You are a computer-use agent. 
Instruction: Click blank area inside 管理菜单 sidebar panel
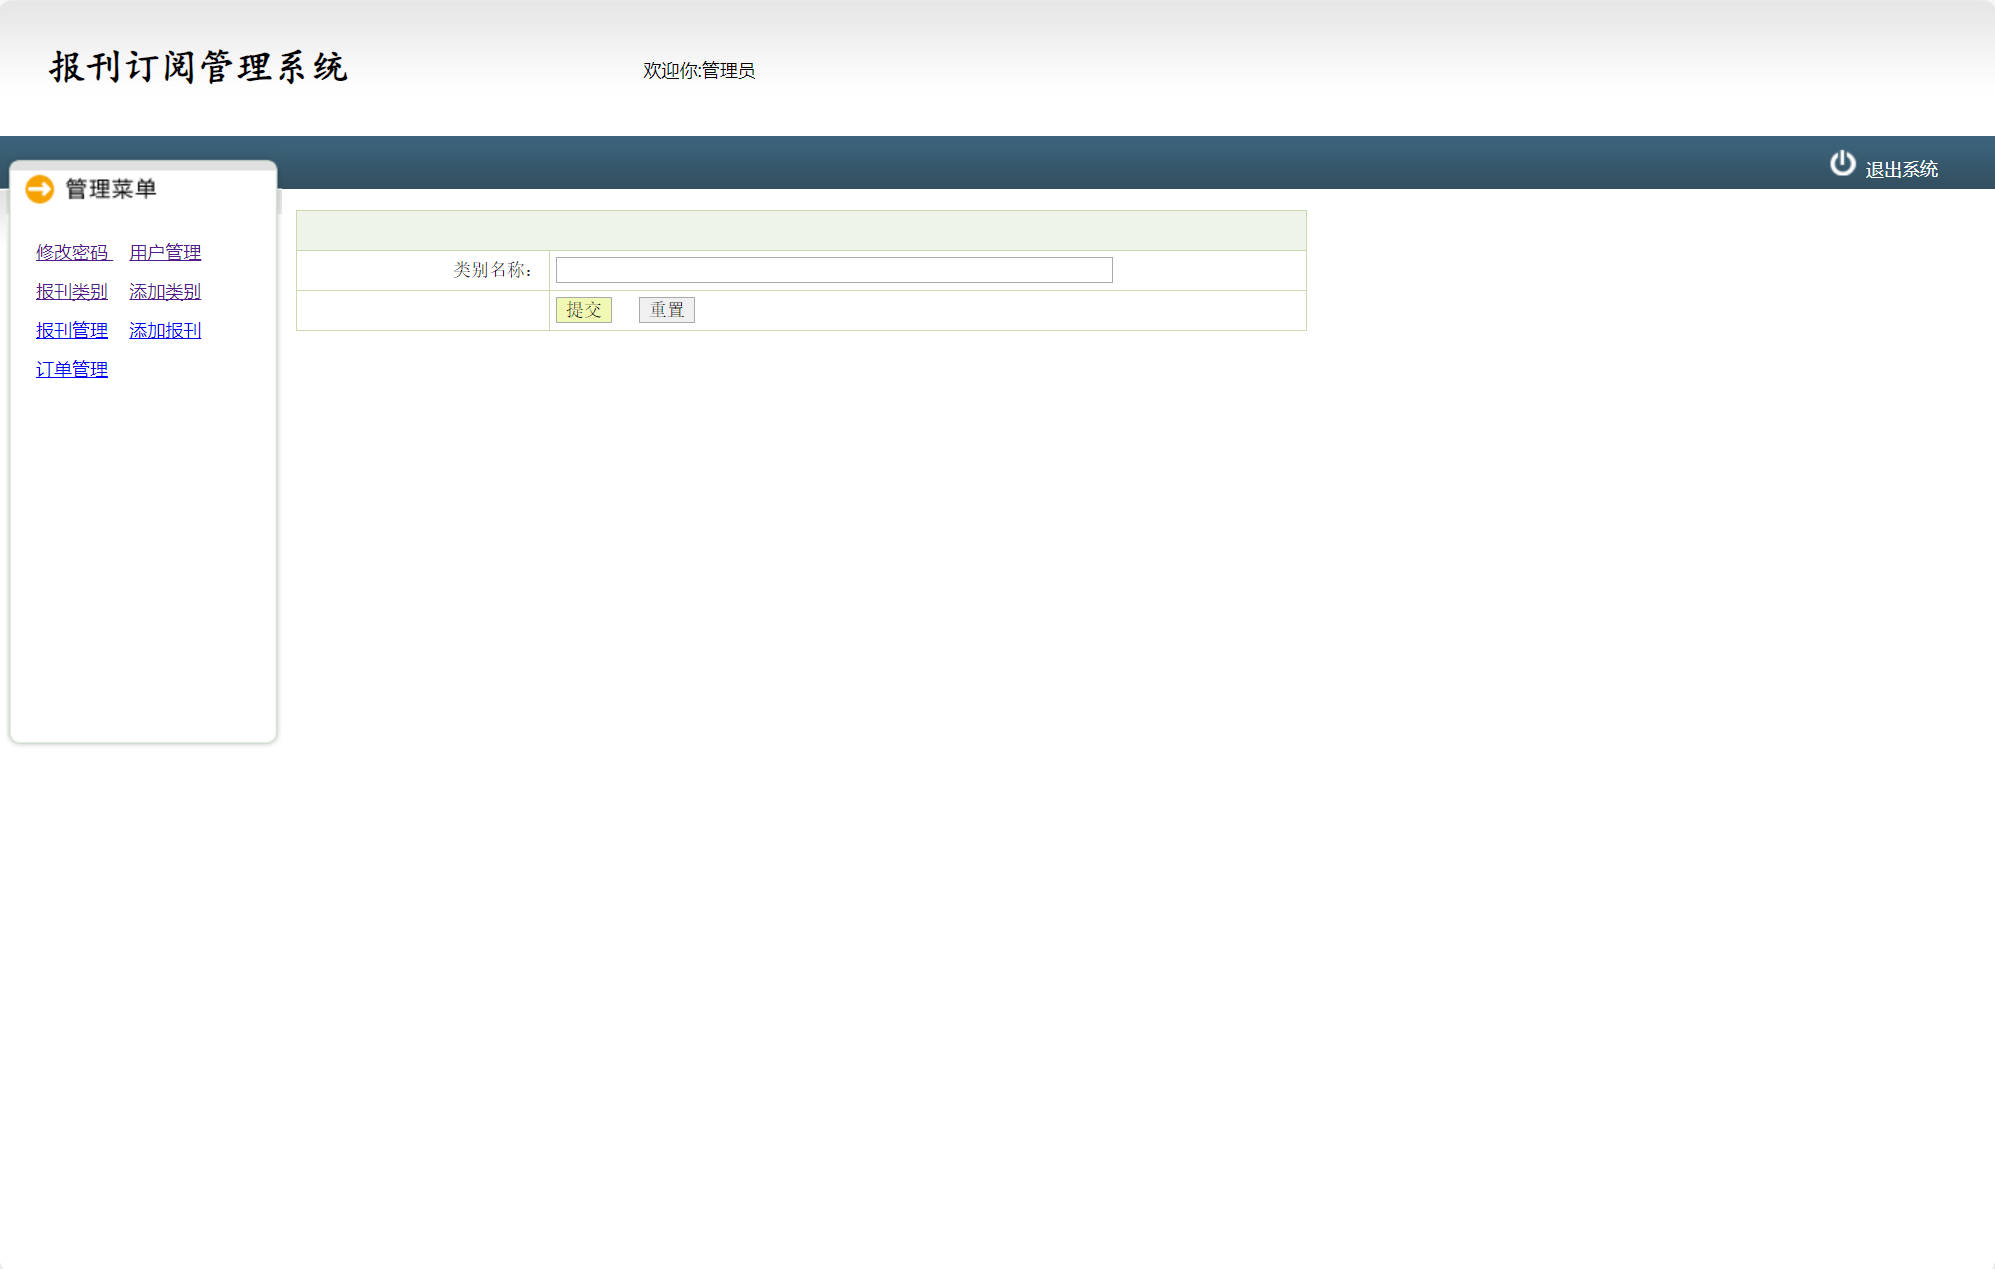(143, 560)
